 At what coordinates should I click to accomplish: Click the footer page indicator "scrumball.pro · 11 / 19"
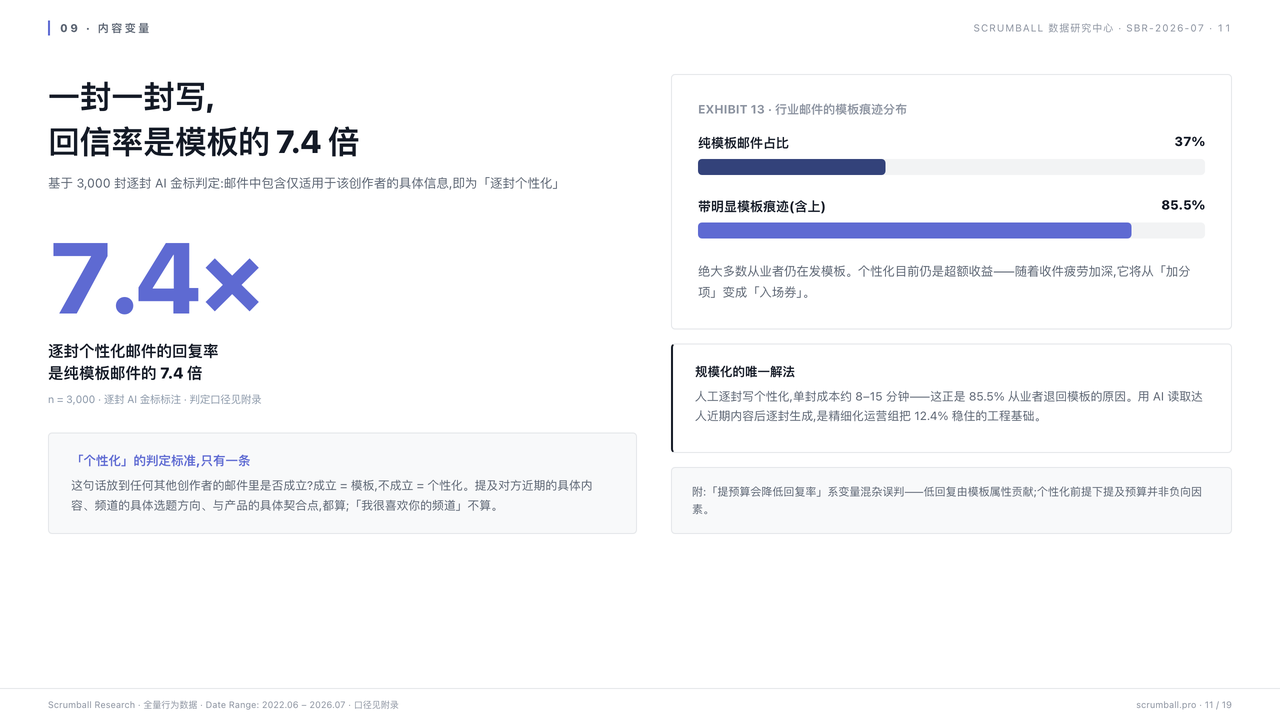[x=1184, y=705]
